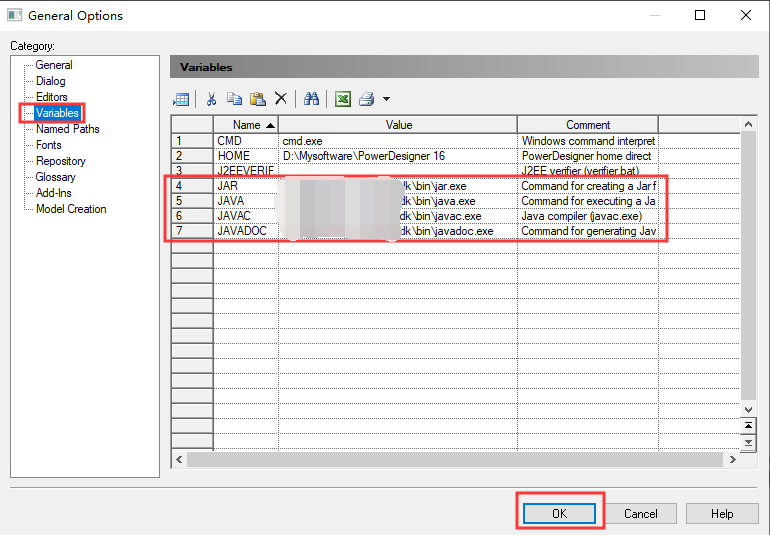Click the Comment column header
The image size is (770, 535).
(x=588, y=125)
